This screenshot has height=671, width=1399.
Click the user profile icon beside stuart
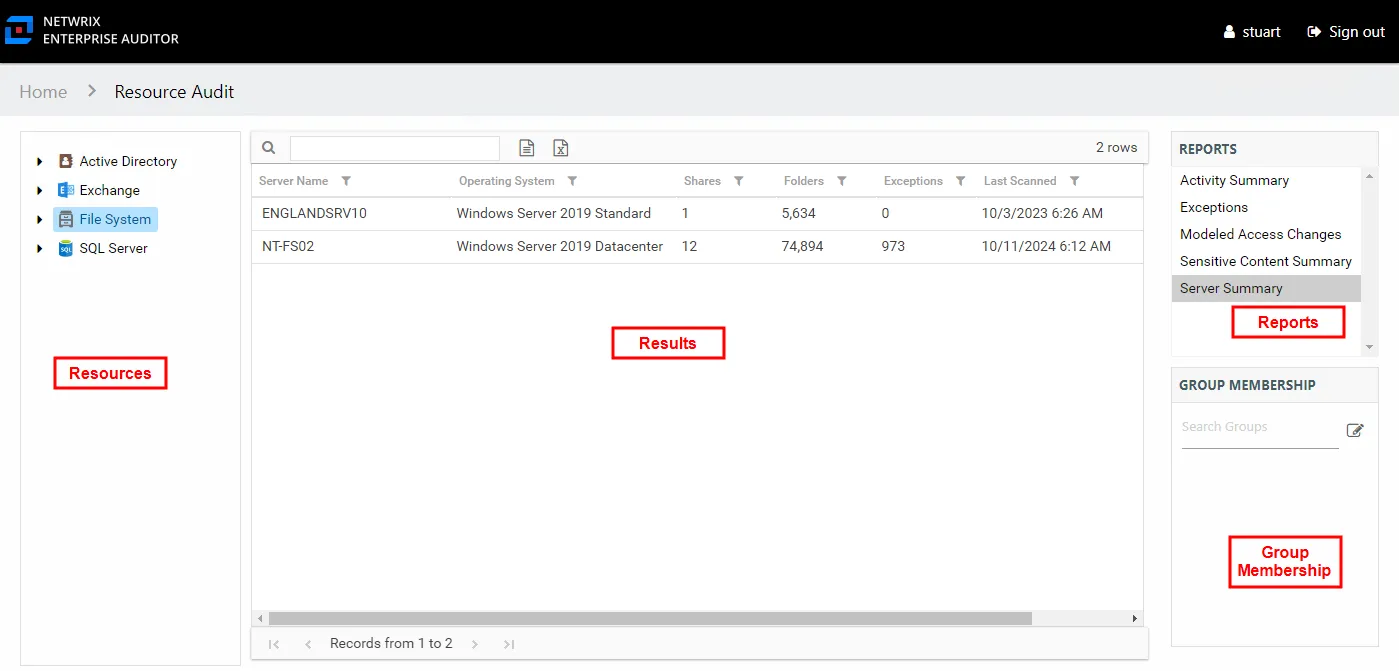coord(1229,32)
